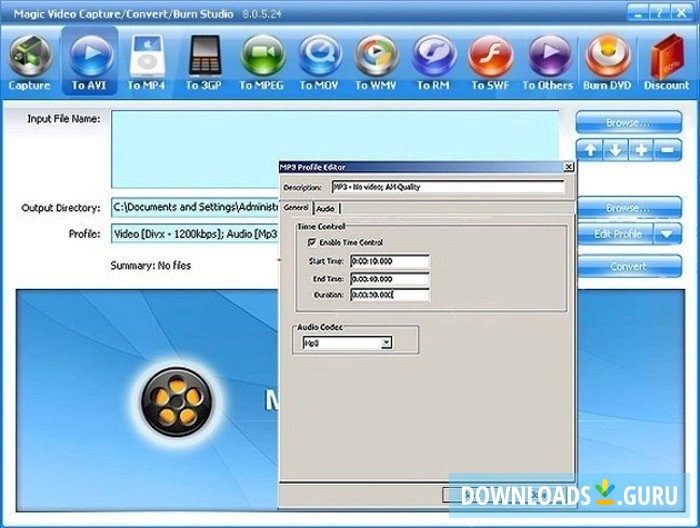Move file up with arrow button
The width and height of the screenshot is (700, 528).
(x=590, y=150)
